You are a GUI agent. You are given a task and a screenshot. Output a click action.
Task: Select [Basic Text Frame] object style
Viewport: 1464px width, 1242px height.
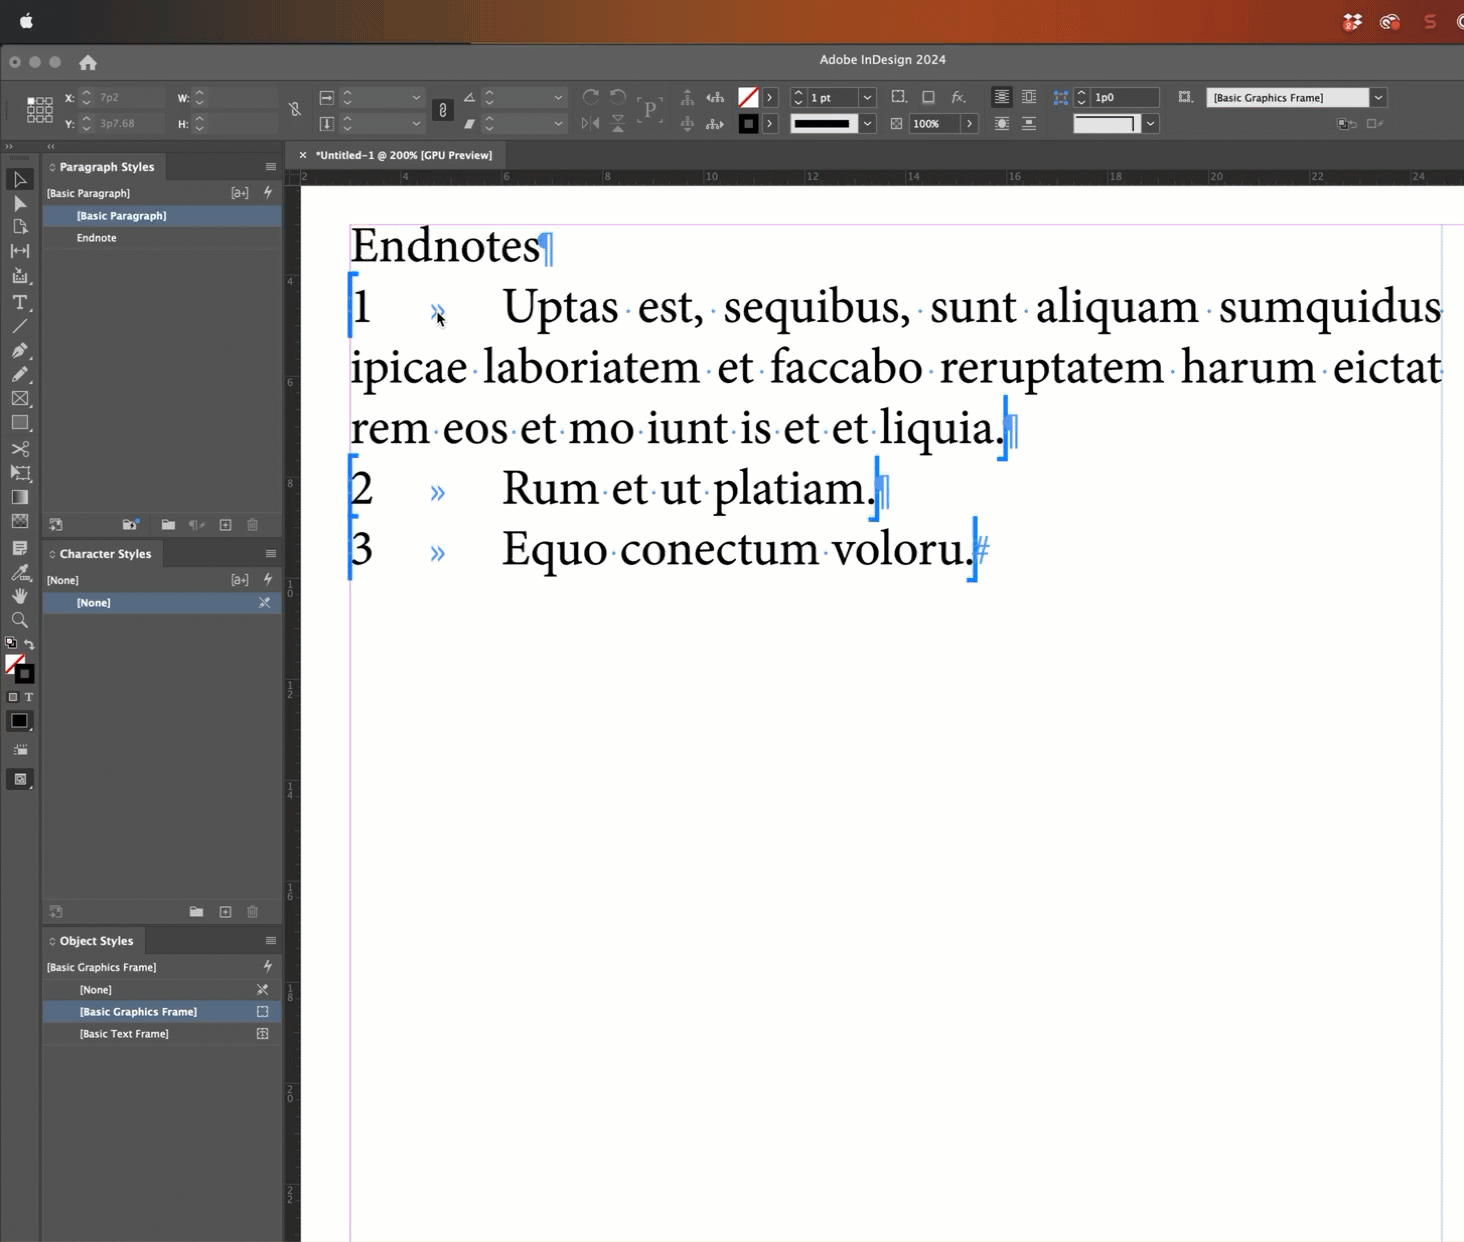pyautogui.click(x=161, y=1034)
